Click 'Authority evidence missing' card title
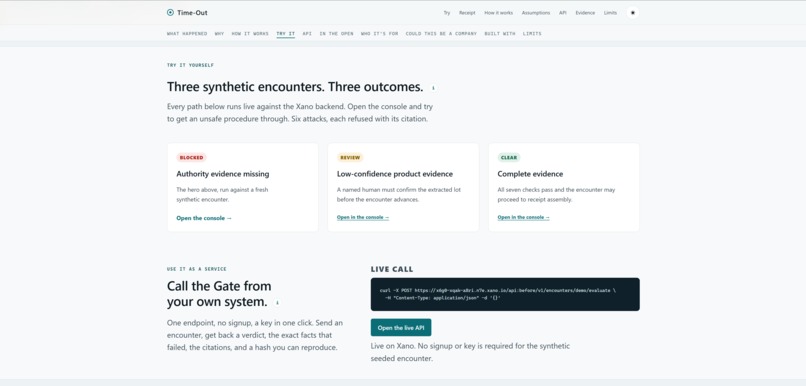 (223, 174)
